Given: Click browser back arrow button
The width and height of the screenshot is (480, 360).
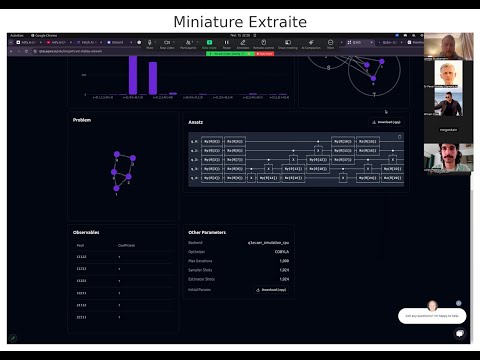Looking at the screenshot, I should pos(11,51).
